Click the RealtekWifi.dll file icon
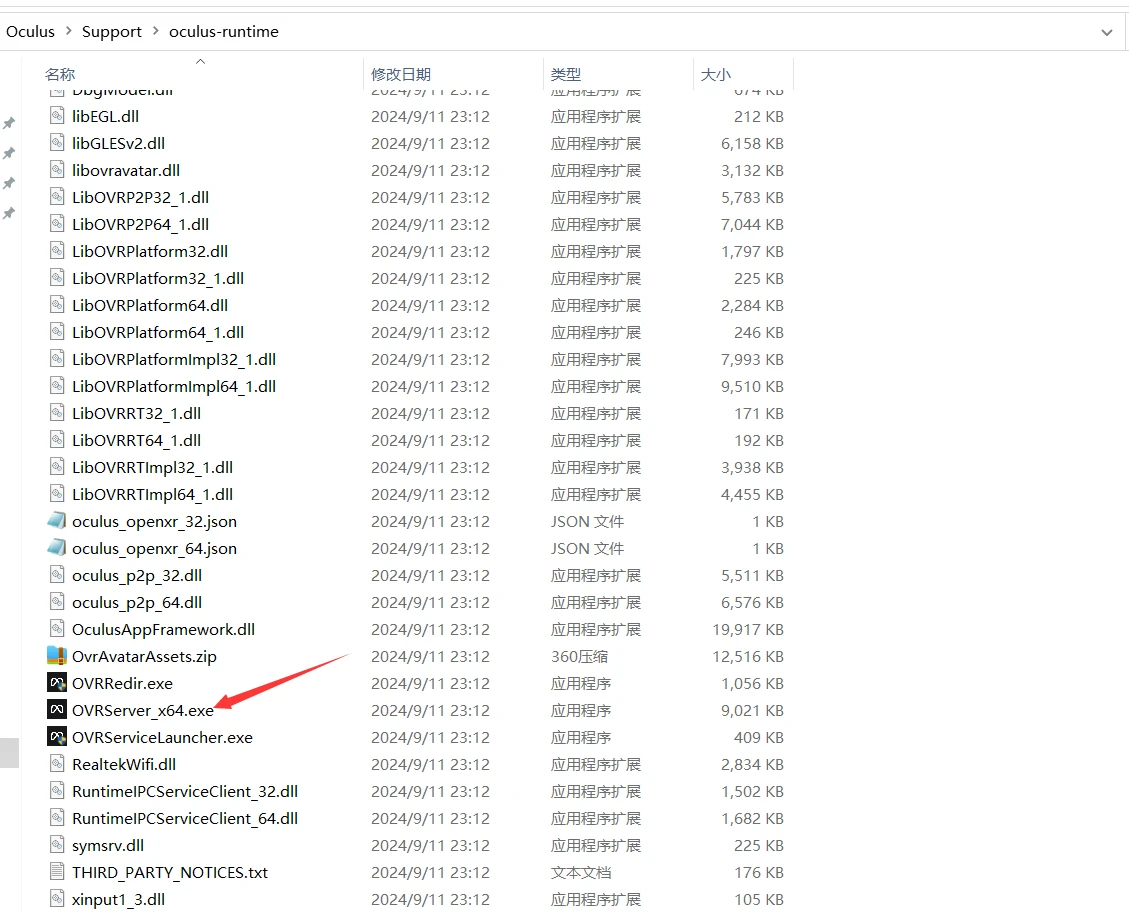1129x915 pixels. [x=57, y=764]
